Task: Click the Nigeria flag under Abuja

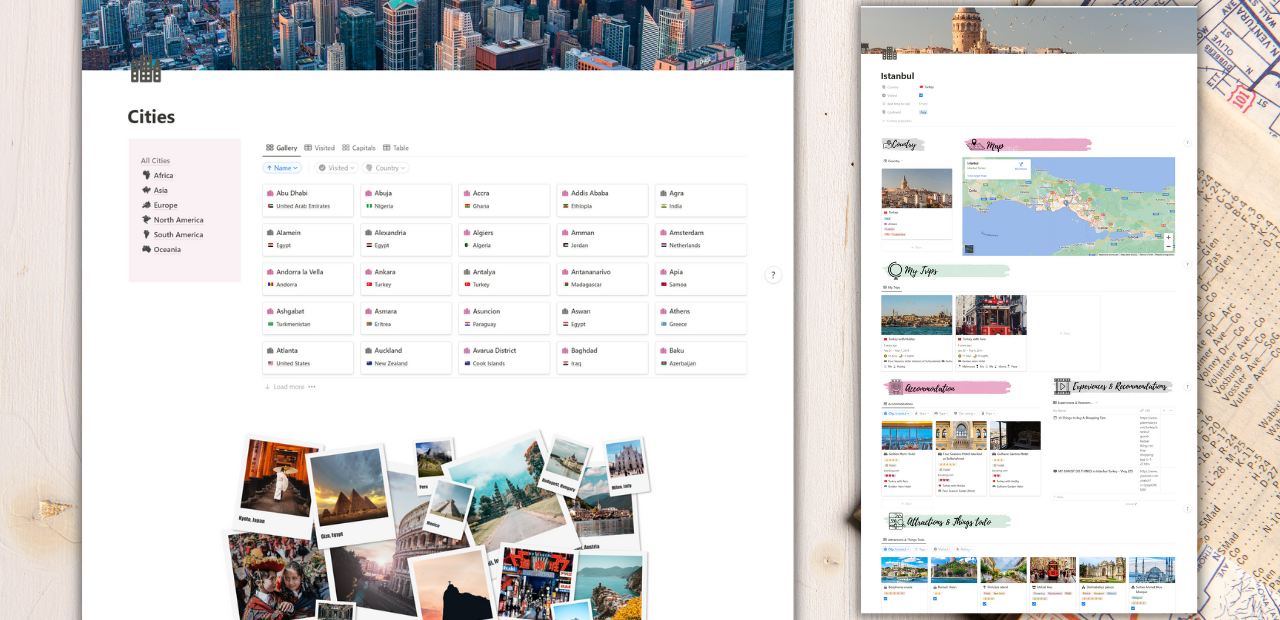Action: (x=368, y=206)
